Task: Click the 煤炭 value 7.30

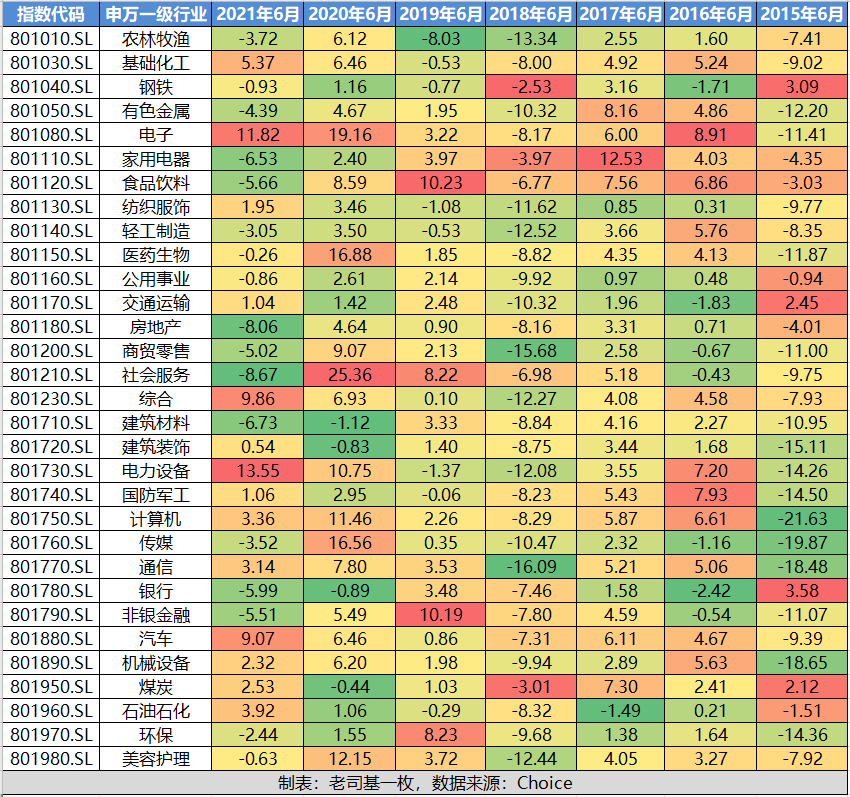Action: click(x=621, y=687)
